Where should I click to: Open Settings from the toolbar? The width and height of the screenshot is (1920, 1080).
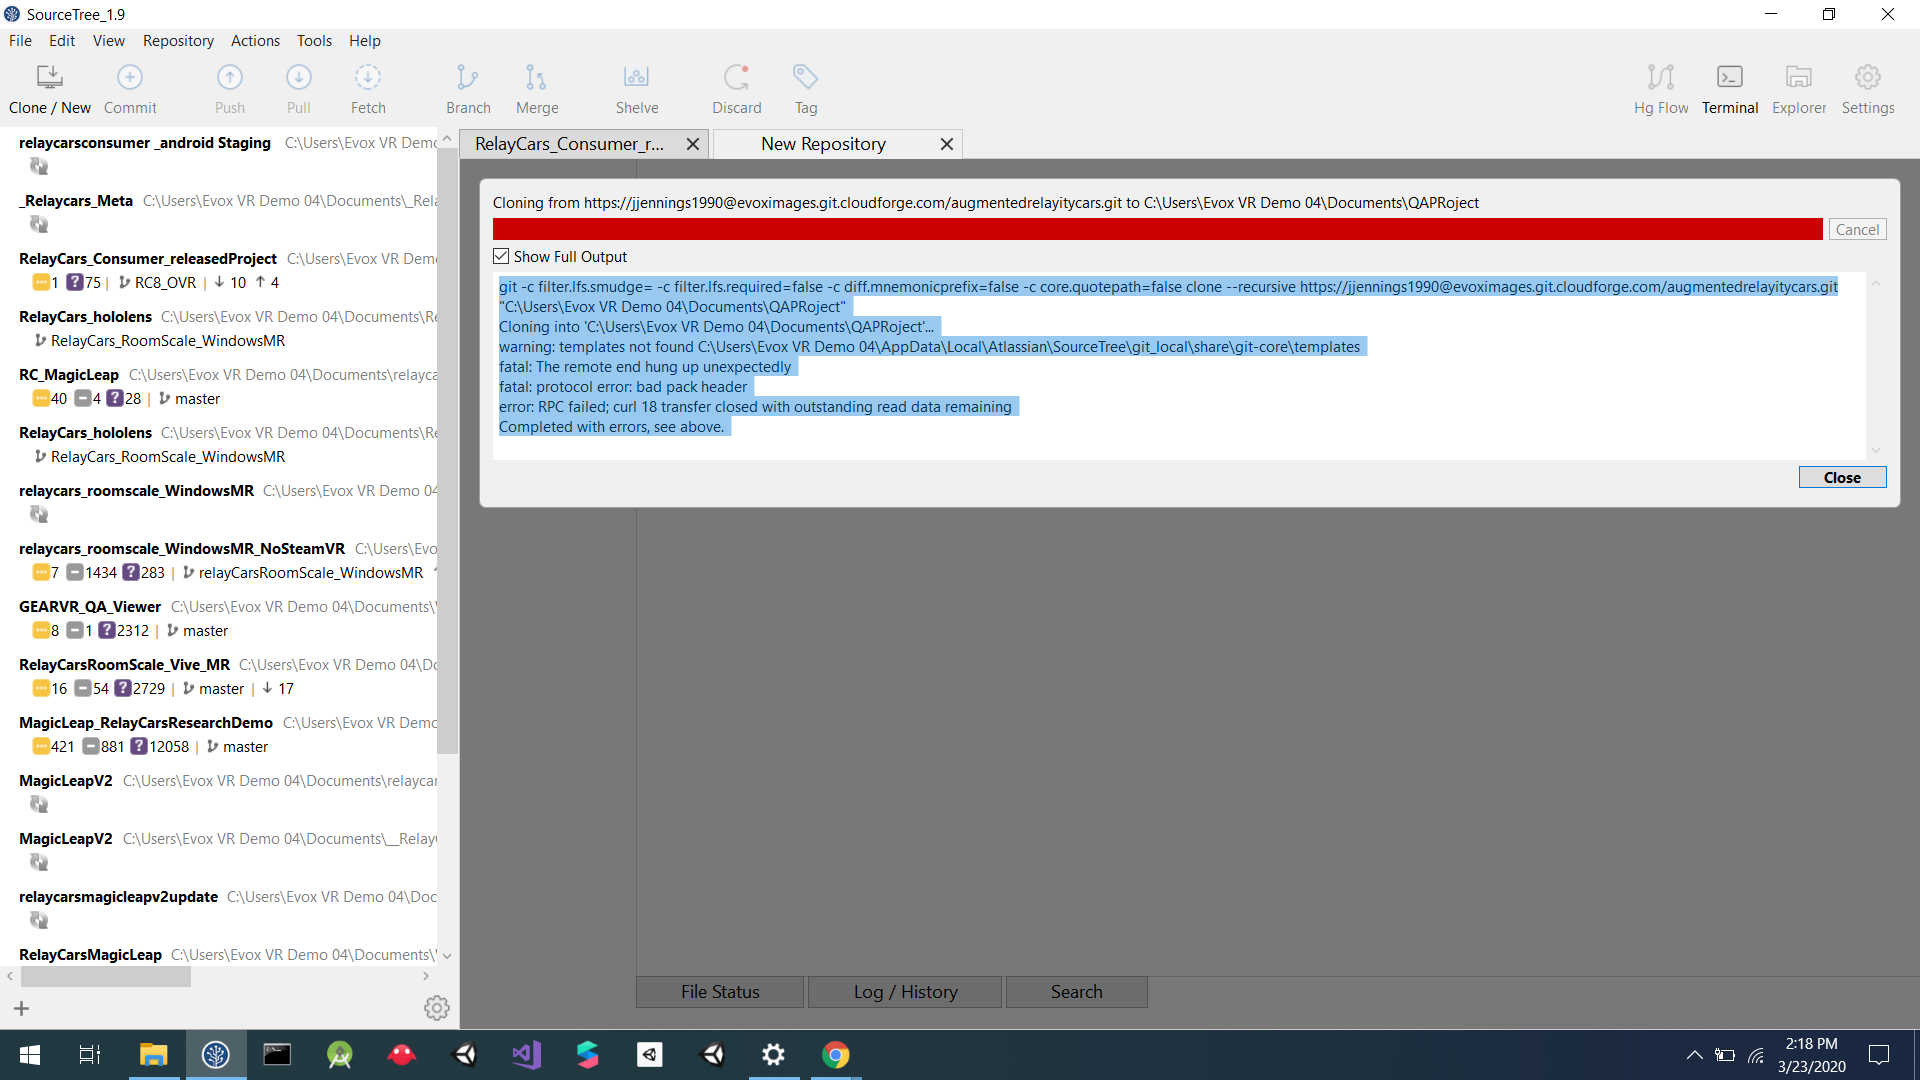point(1868,88)
